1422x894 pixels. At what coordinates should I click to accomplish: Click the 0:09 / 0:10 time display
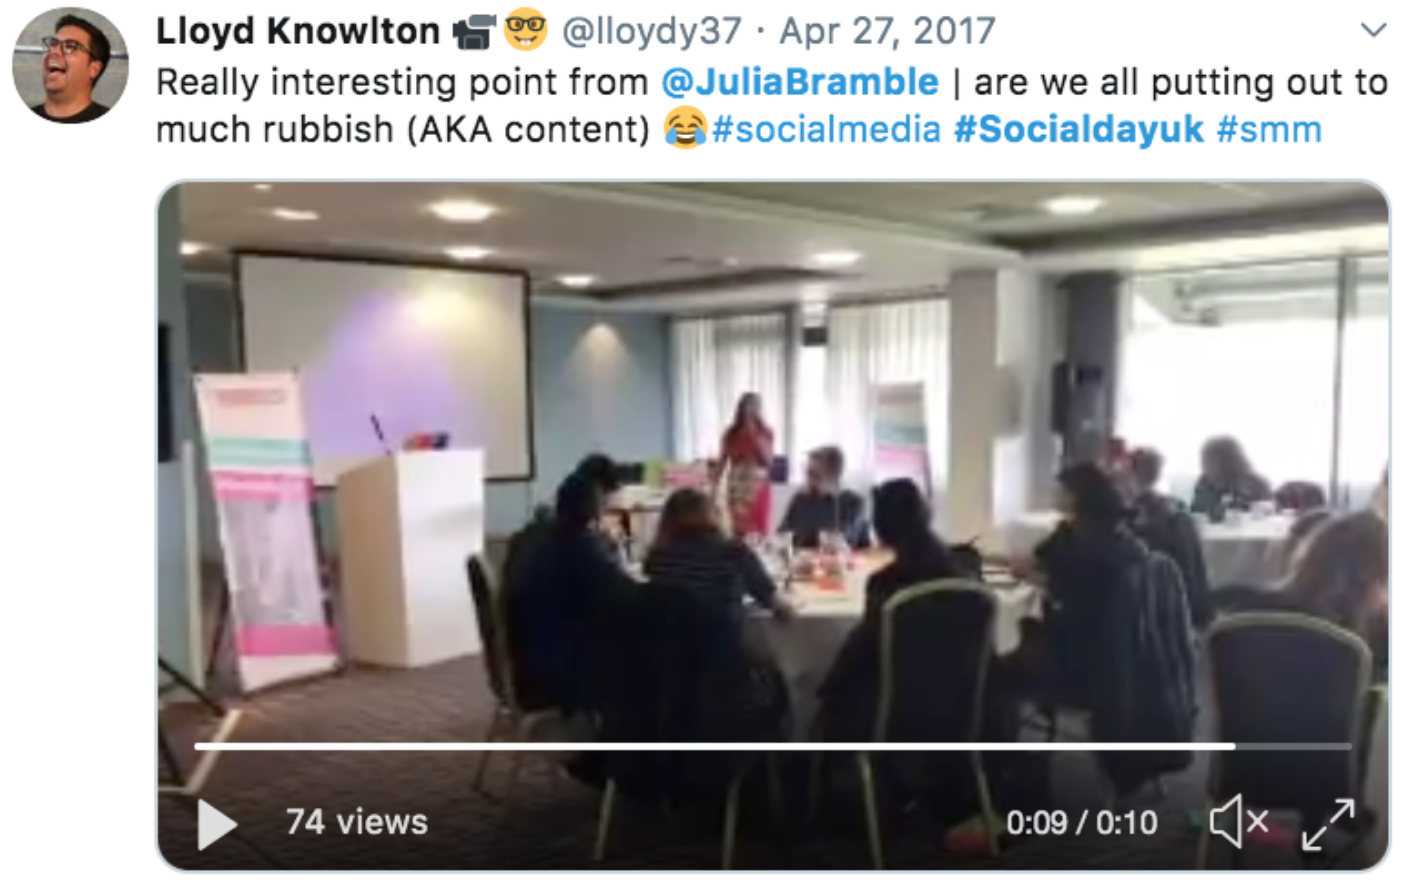[x=1081, y=823]
